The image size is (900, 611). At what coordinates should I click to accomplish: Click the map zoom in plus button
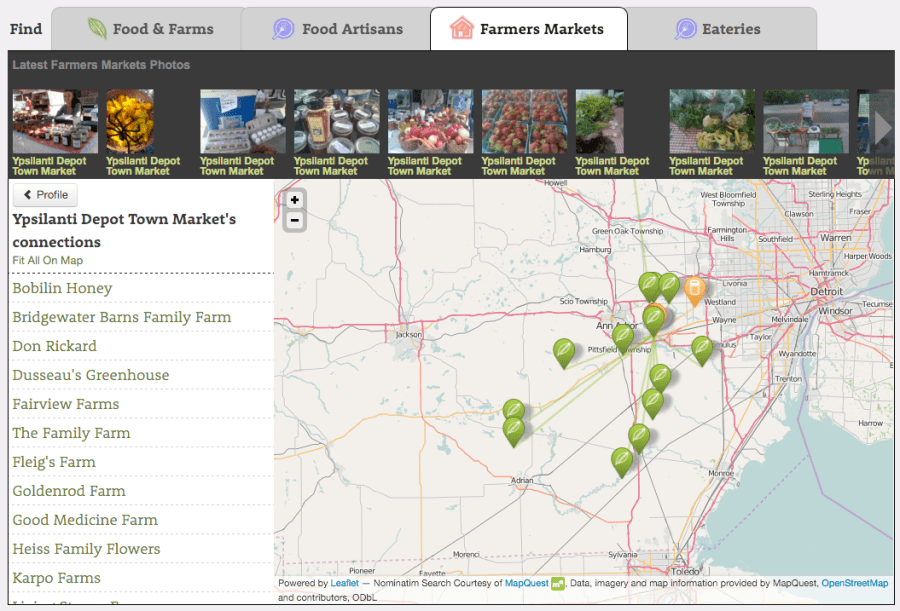point(294,200)
